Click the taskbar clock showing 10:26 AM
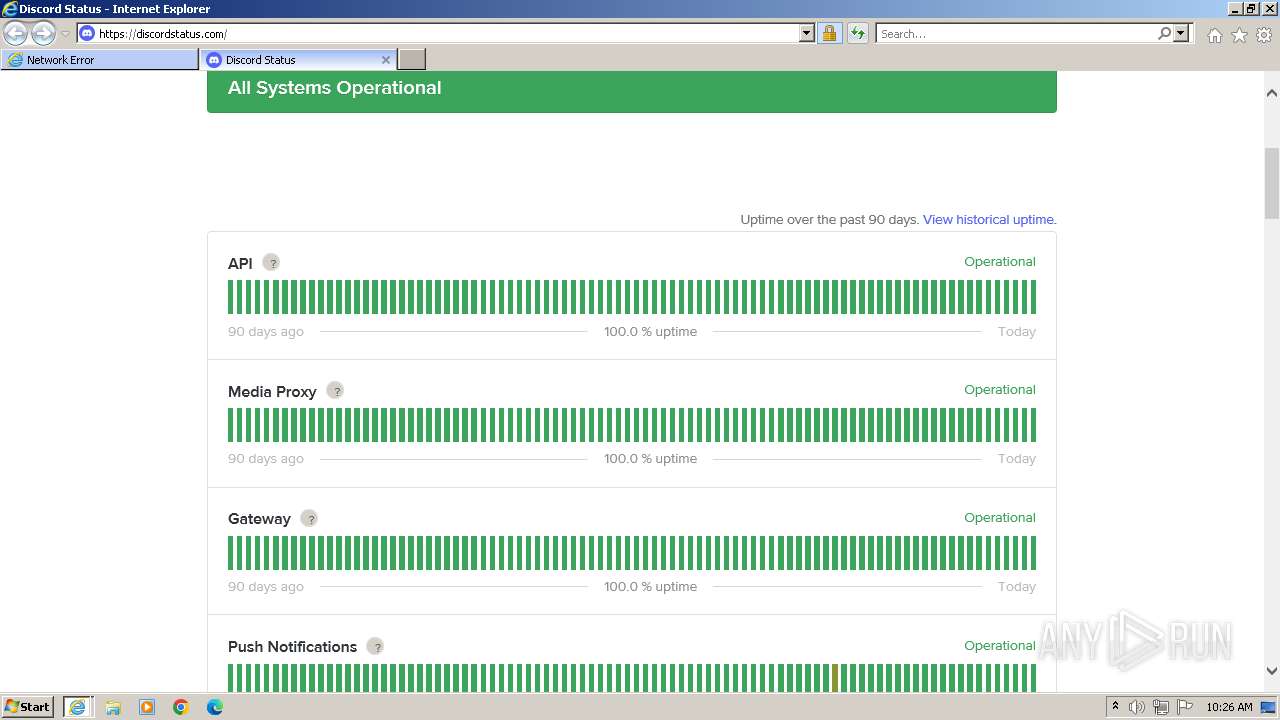Image resolution: width=1280 pixels, height=720 pixels. [x=1229, y=707]
